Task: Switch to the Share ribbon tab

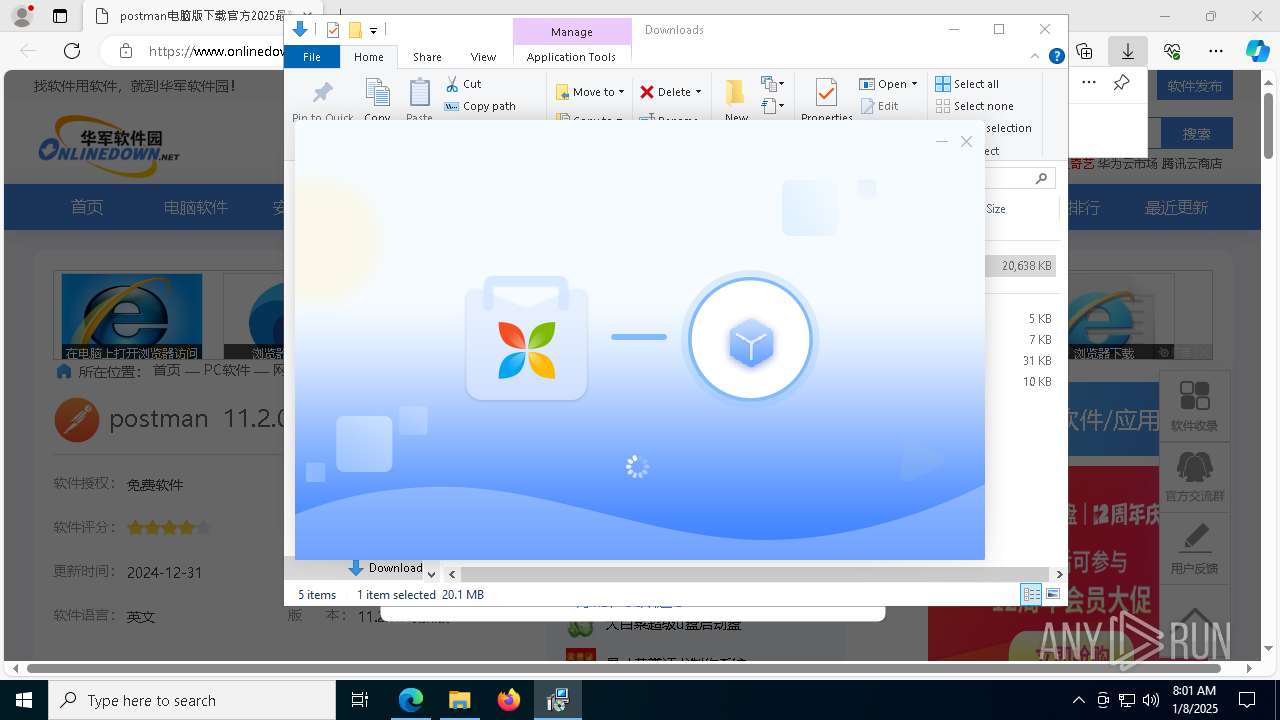Action: [427, 57]
